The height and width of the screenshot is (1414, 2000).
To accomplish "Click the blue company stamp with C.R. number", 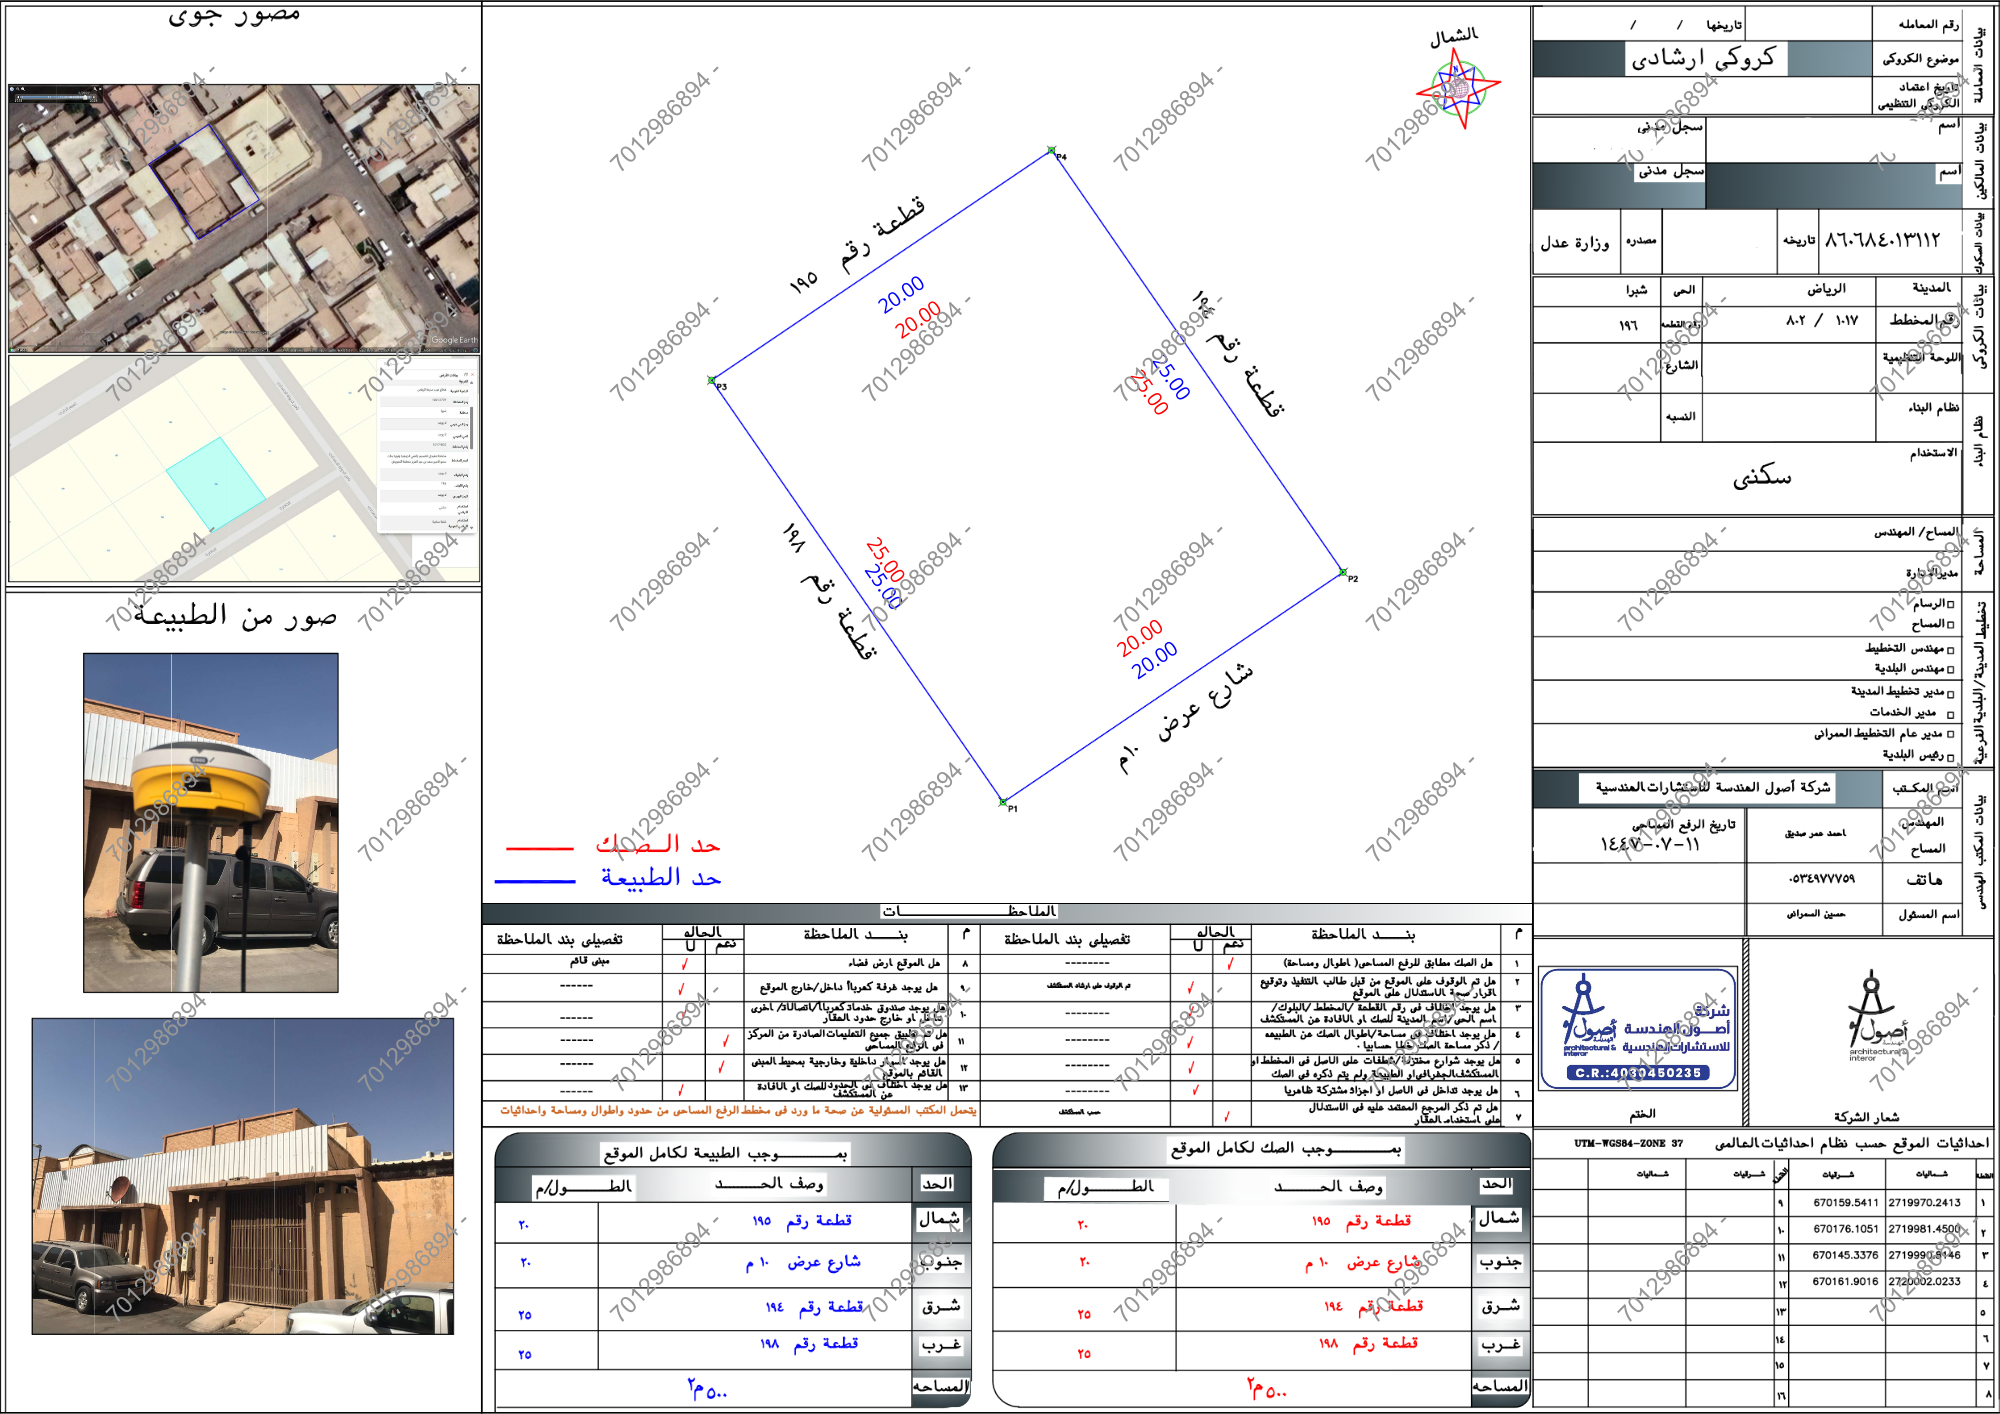I will pos(1638,1029).
